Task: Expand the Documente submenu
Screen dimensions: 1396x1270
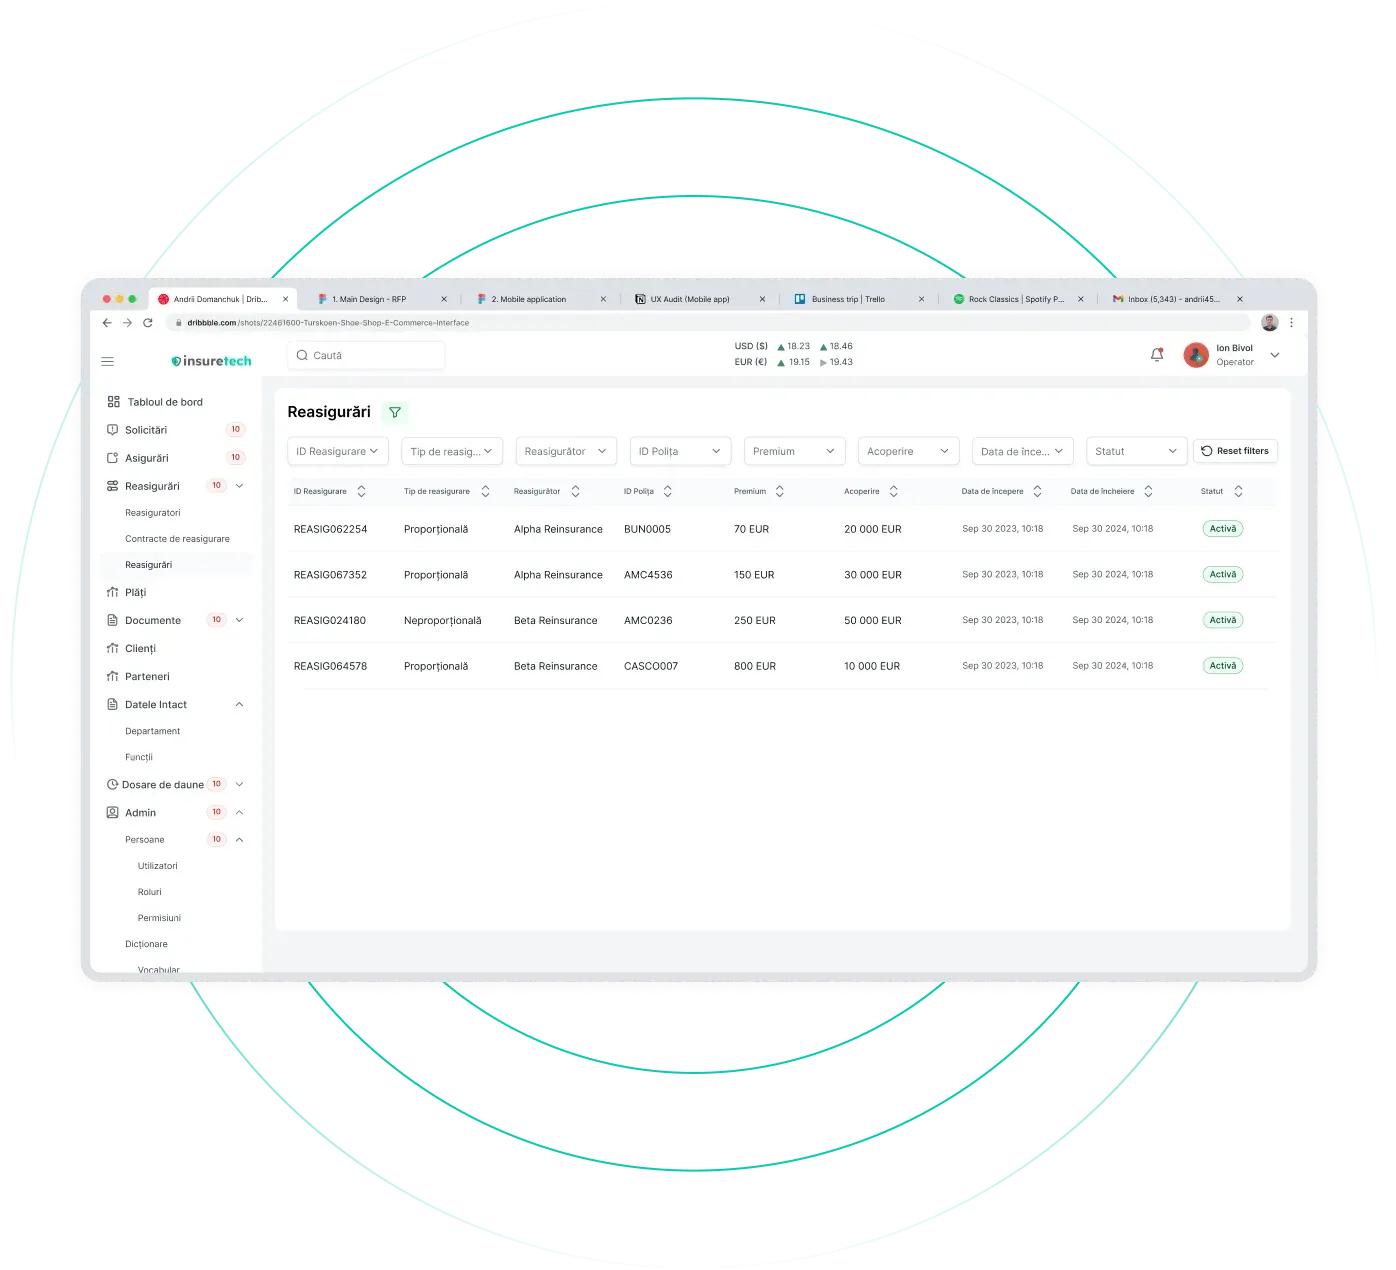Action: coord(239,620)
